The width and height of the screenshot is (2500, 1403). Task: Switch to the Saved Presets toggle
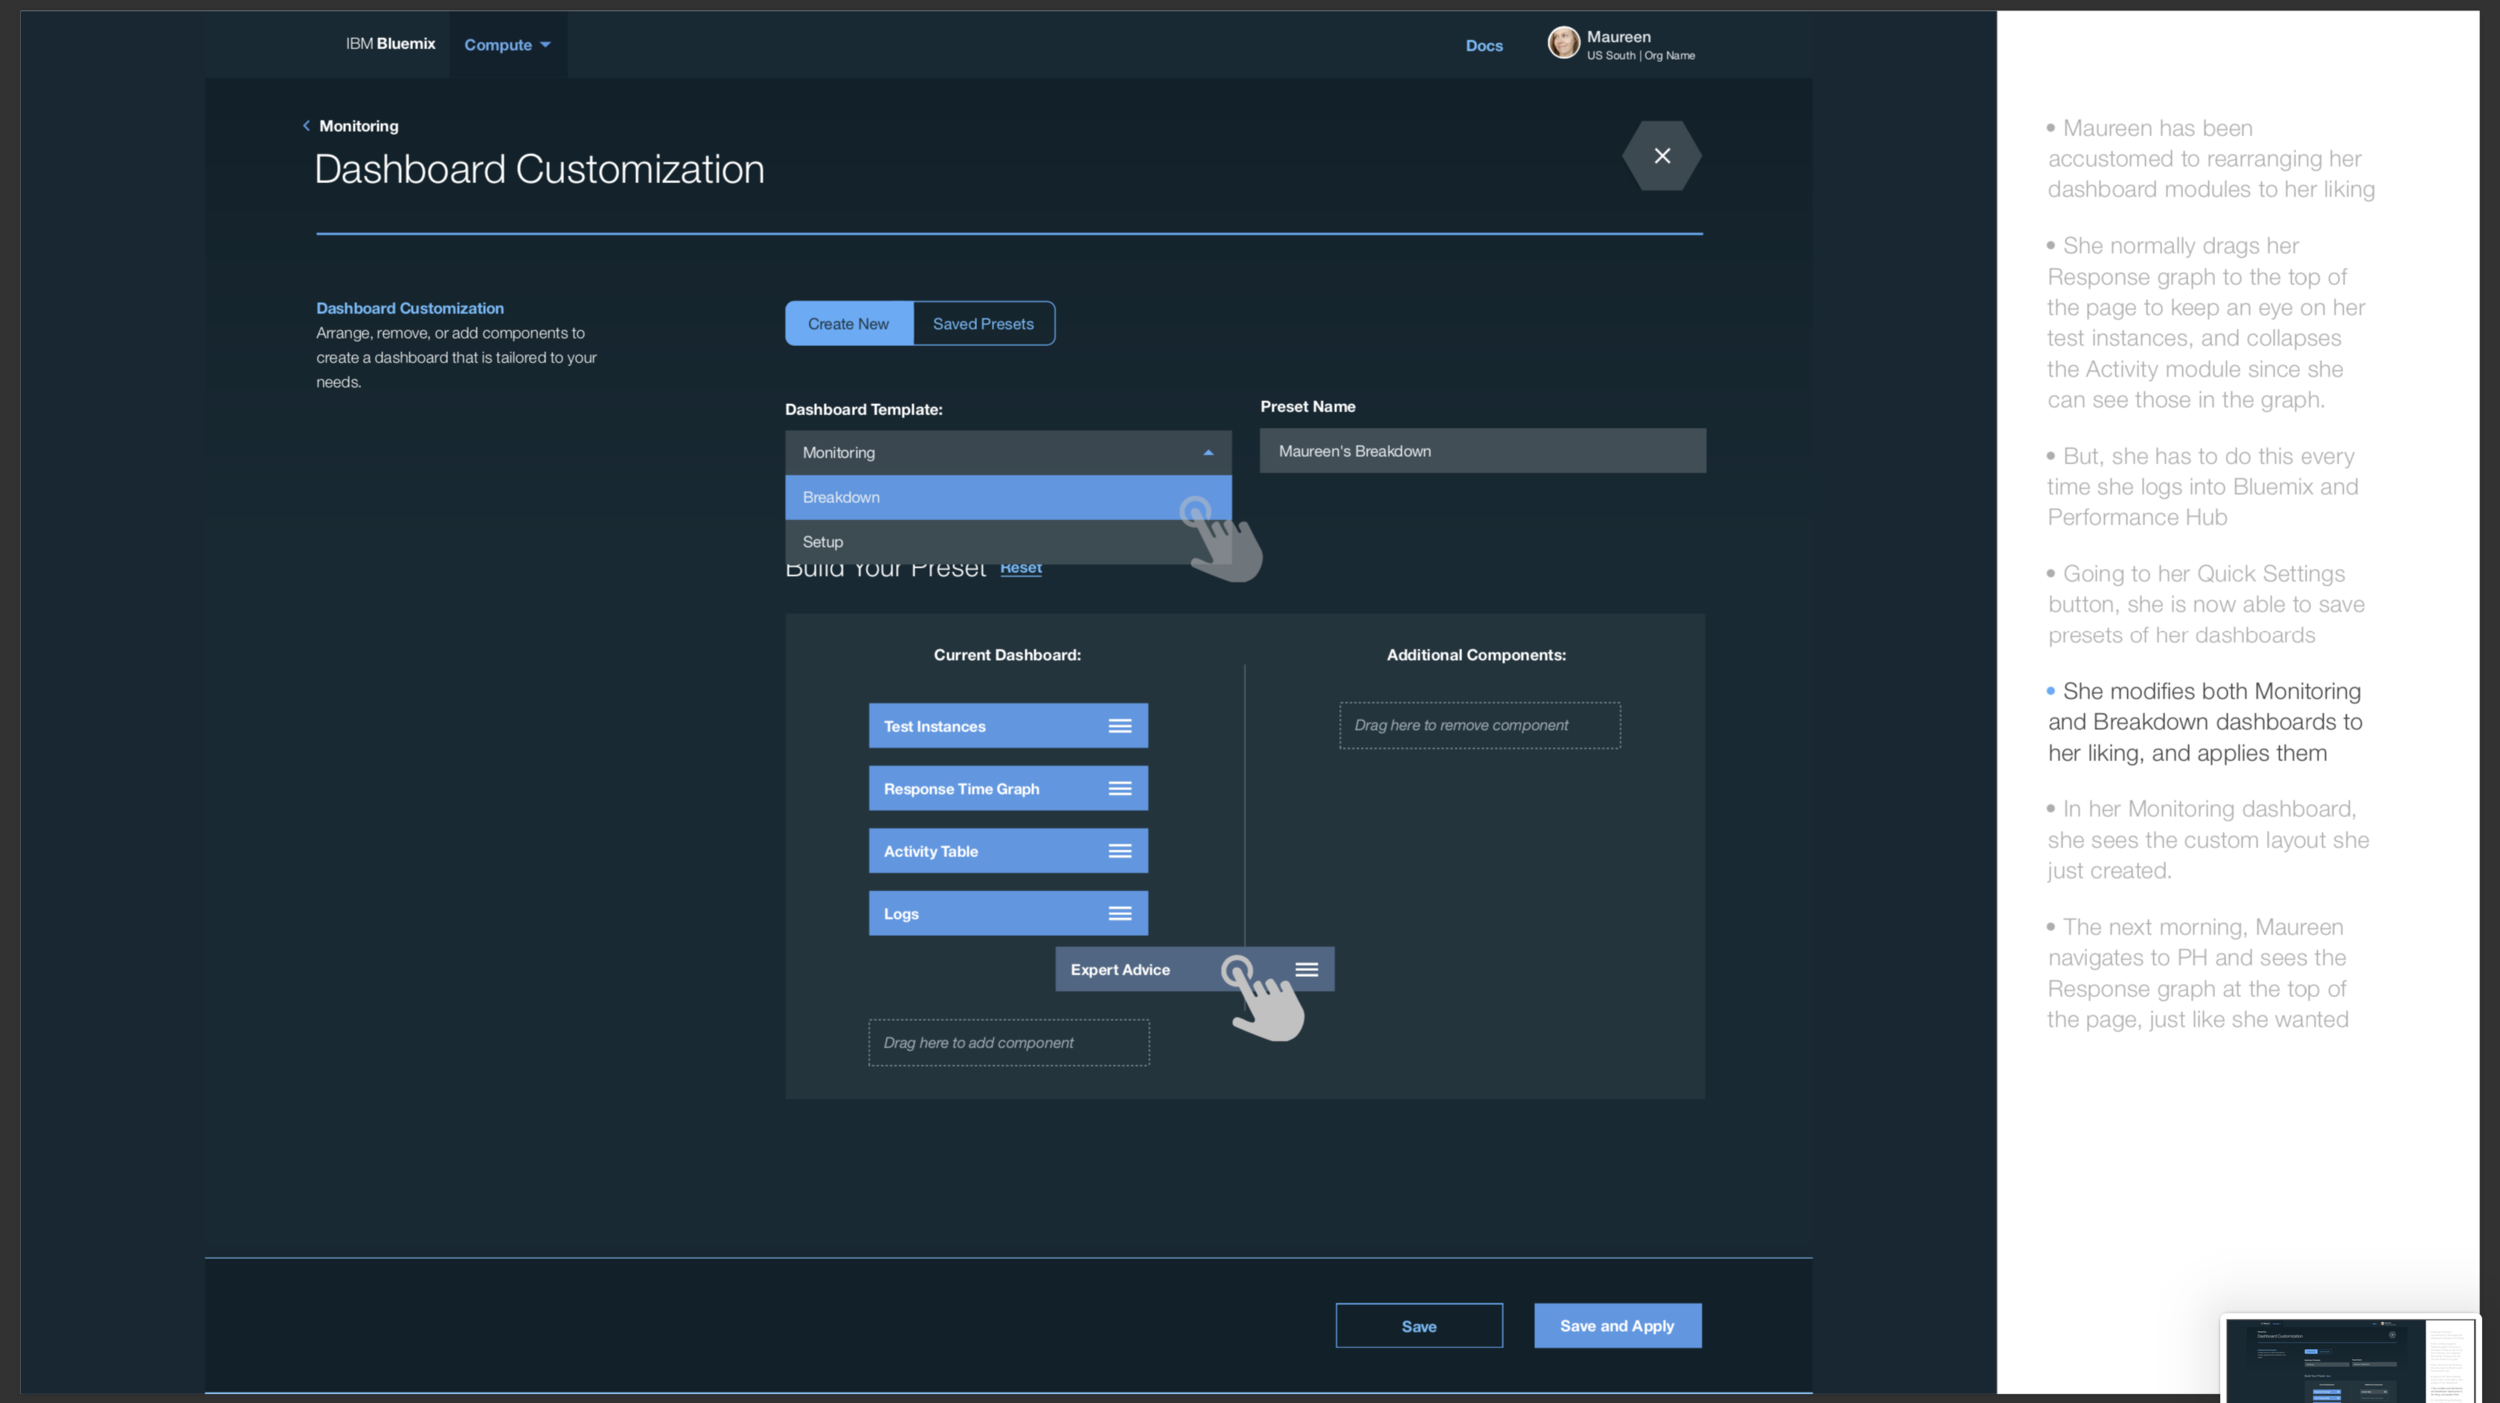(x=983, y=324)
